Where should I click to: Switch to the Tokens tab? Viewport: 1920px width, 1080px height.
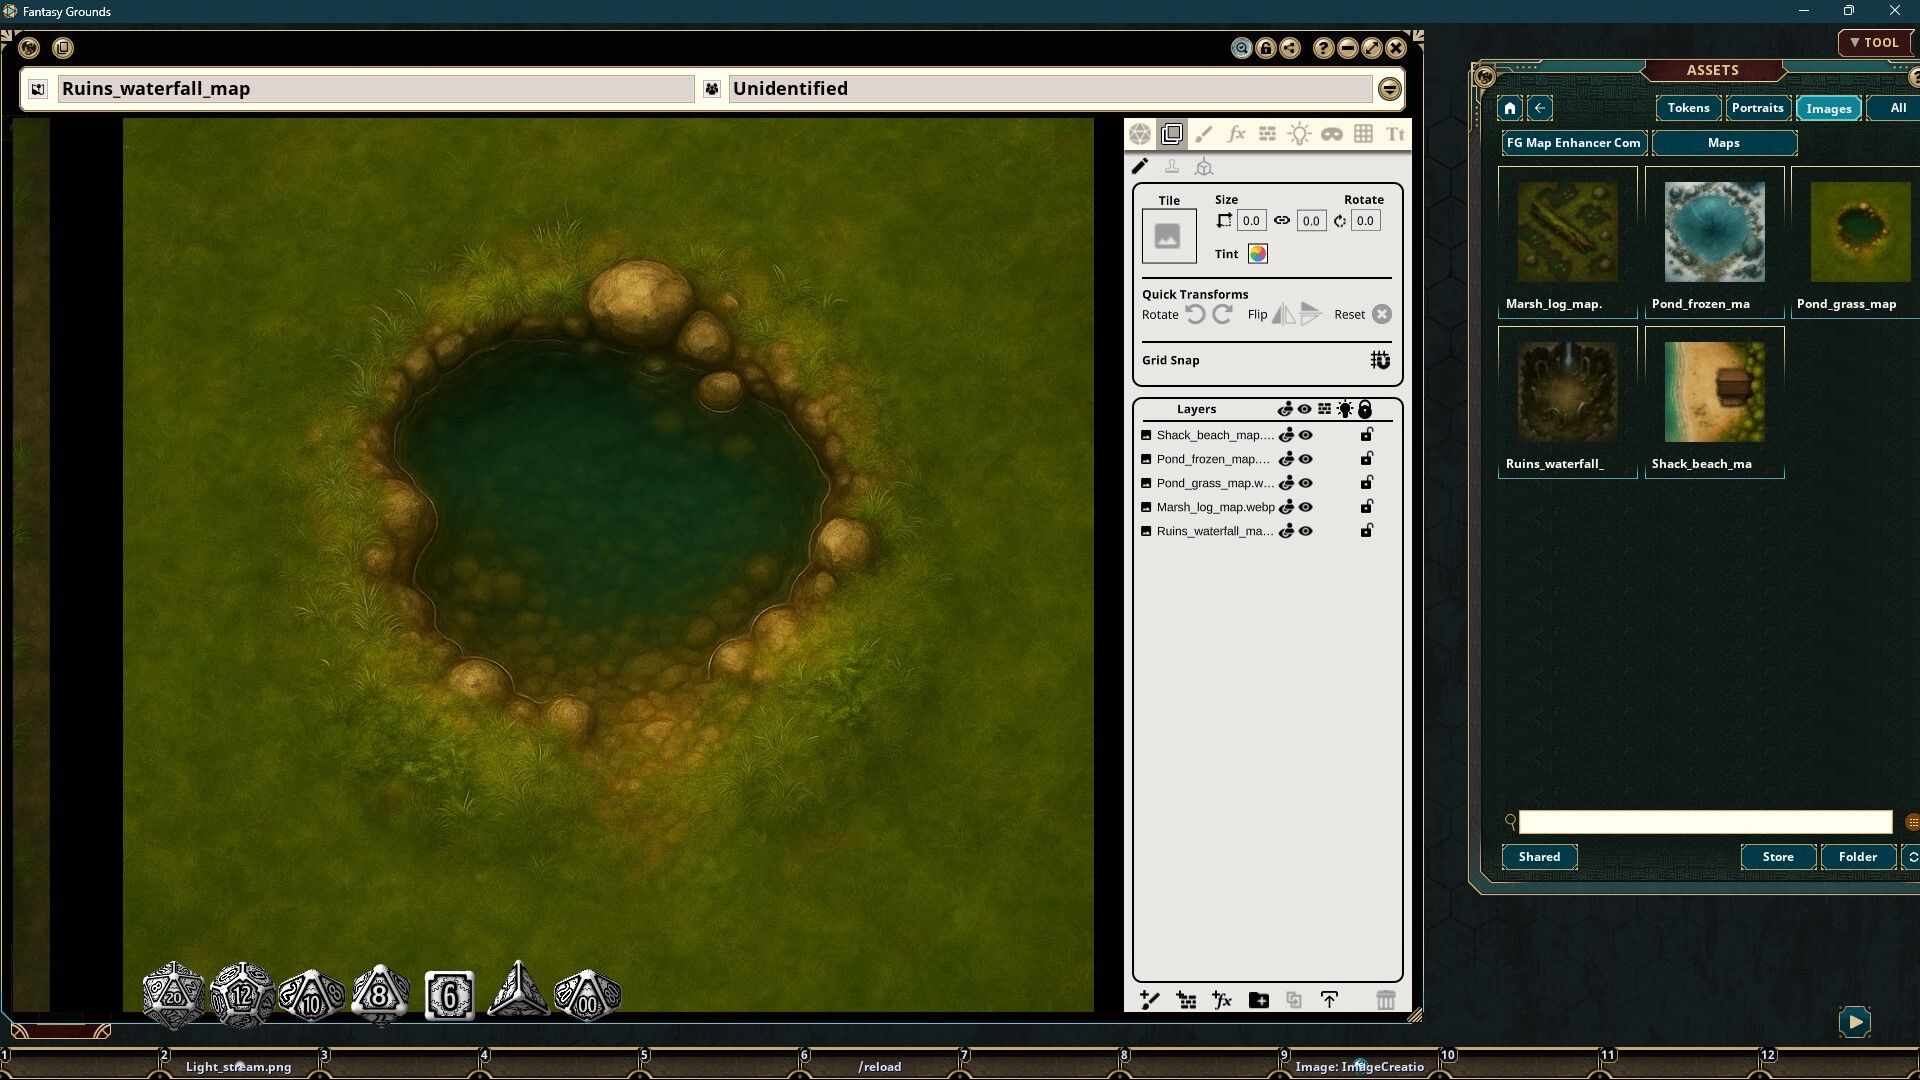click(1688, 108)
